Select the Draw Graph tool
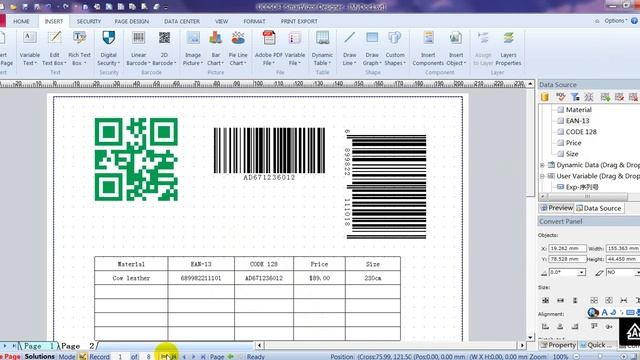Image resolution: width=640 pixels, height=360 pixels. pyautogui.click(x=372, y=48)
